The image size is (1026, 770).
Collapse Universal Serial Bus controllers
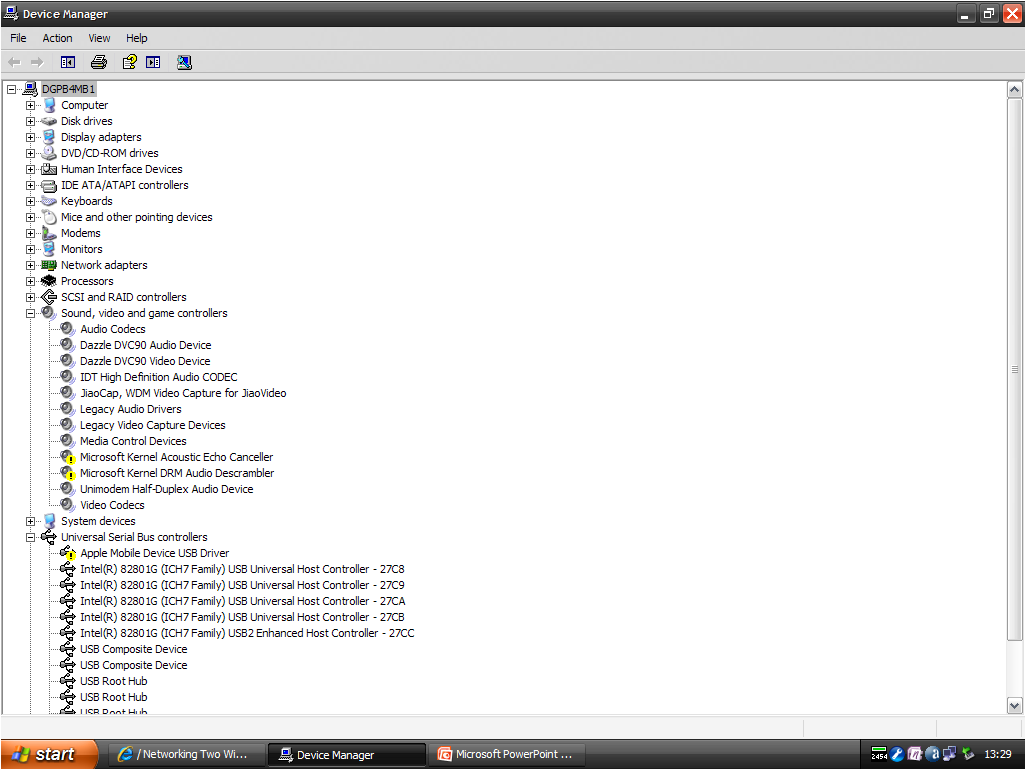(30, 538)
